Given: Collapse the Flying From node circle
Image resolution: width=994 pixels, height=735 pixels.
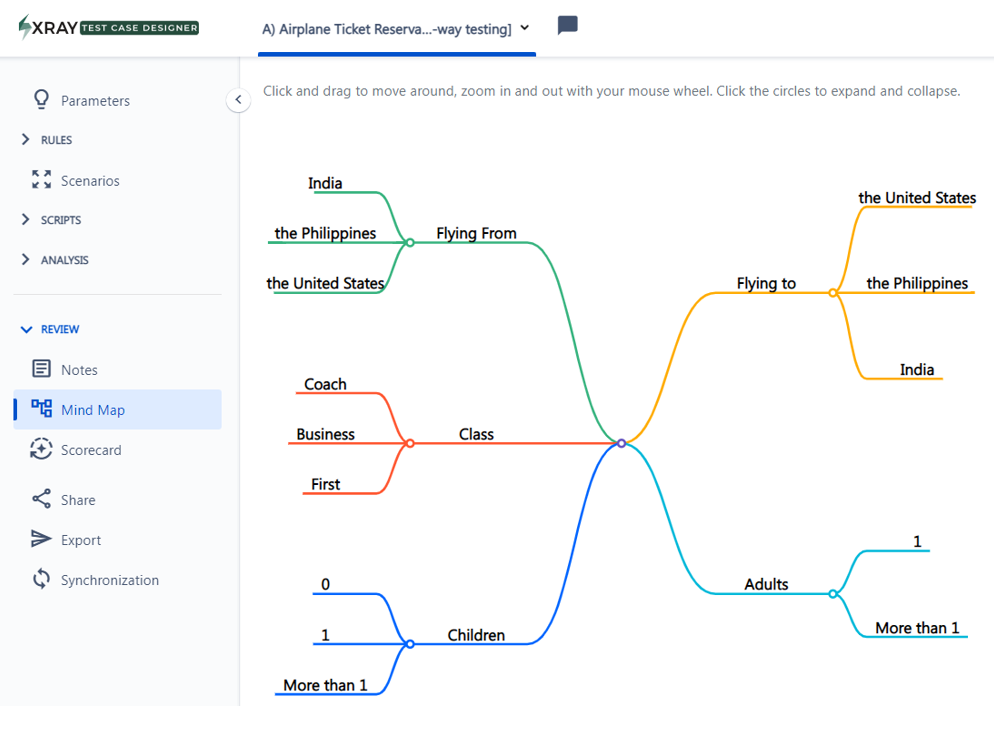Looking at the screenshot, I should (x=410, y=242).
